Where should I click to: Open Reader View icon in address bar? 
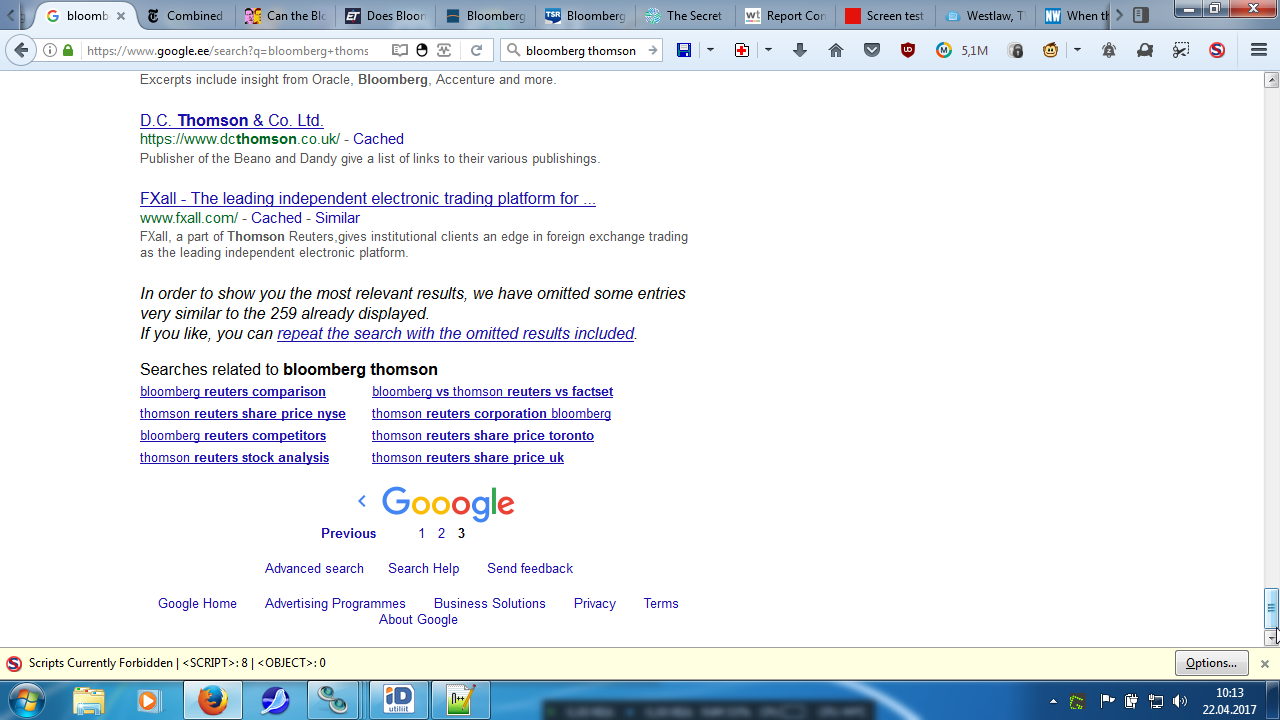(x=400, y=50)
